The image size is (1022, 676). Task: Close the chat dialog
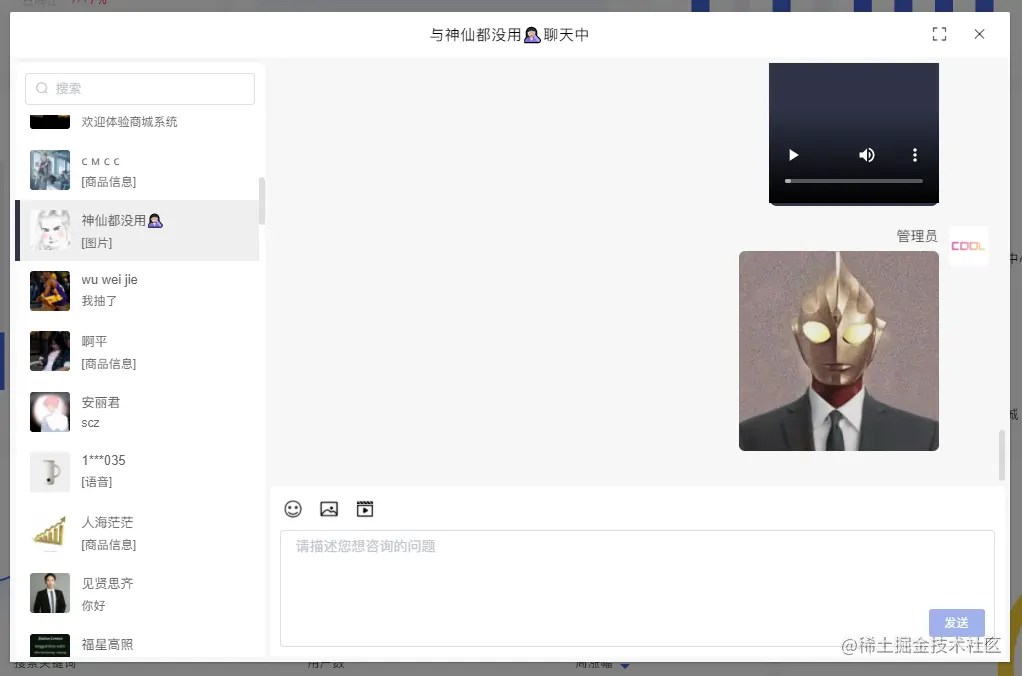(x=979, y=34)
